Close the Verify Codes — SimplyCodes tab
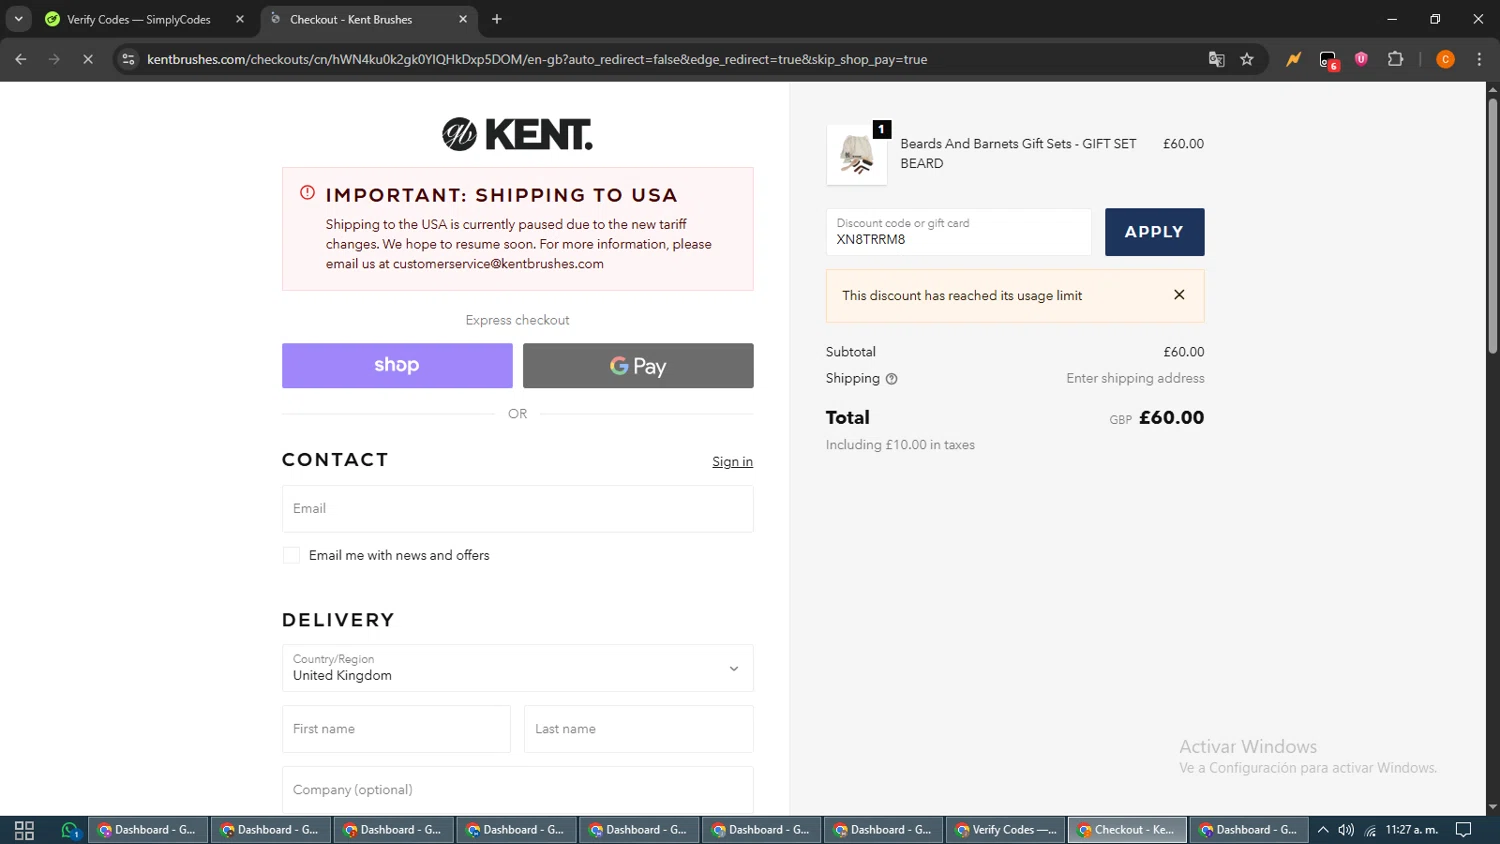Image resolution: width=1500 pixels, height=844 pixels. coord(240,19)
